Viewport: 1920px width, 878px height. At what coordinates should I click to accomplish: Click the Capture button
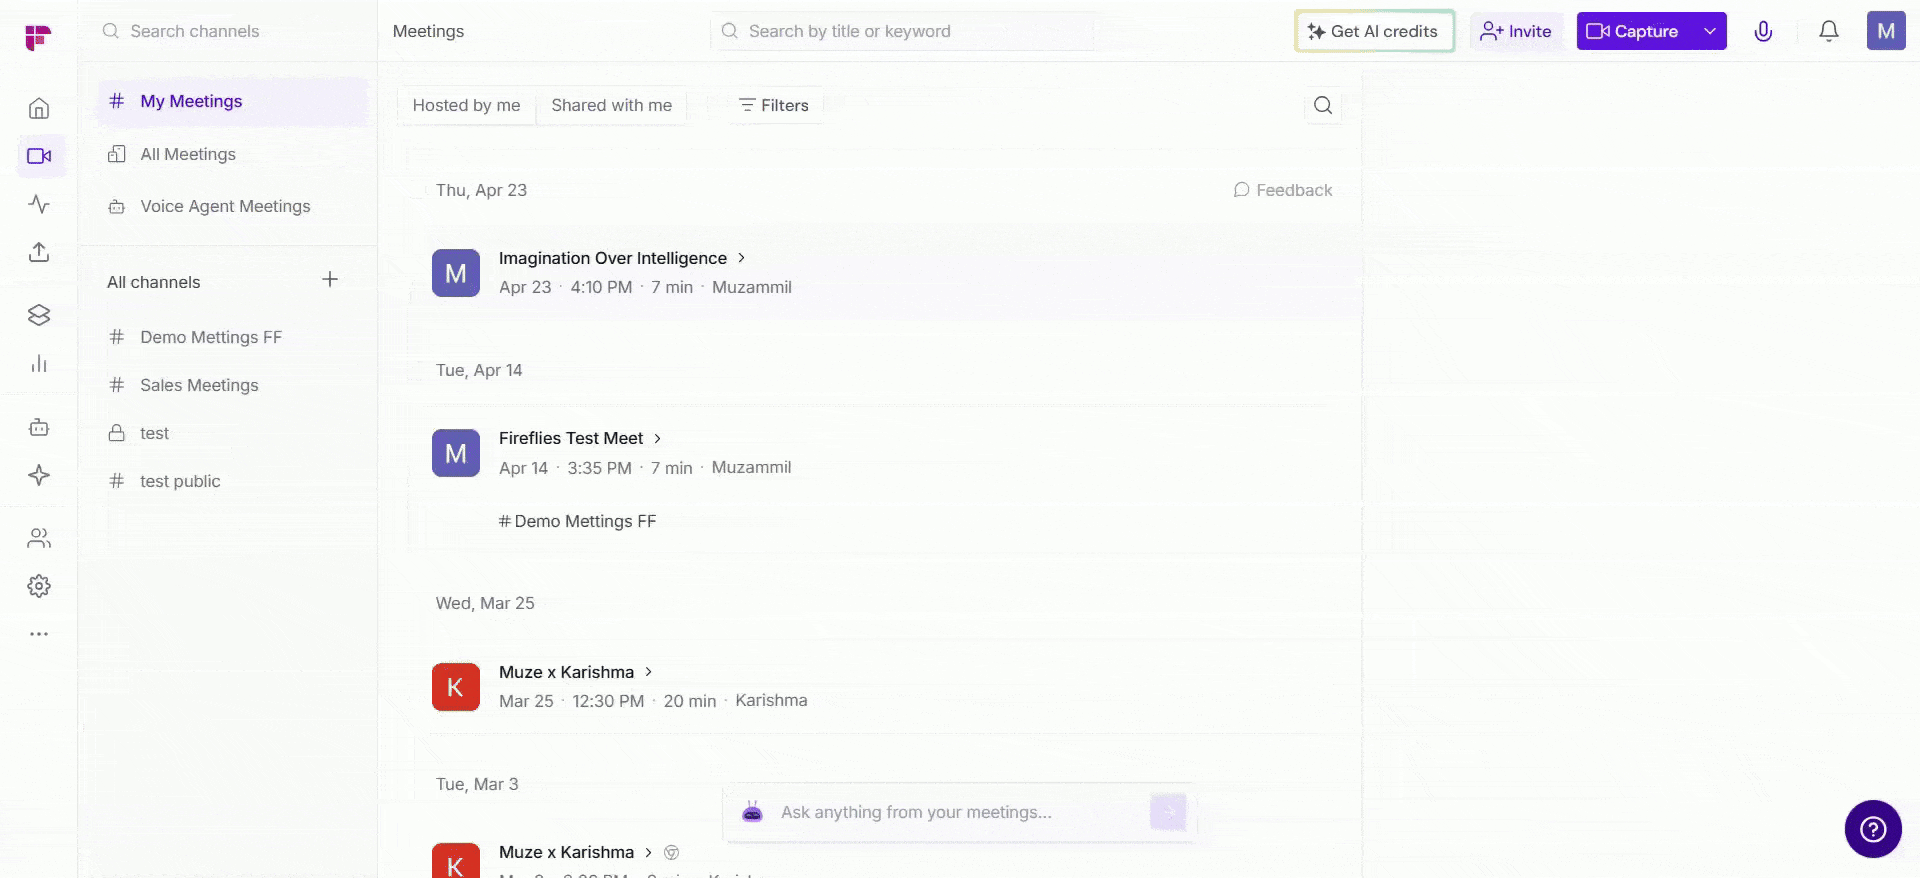click(1634, 31)
